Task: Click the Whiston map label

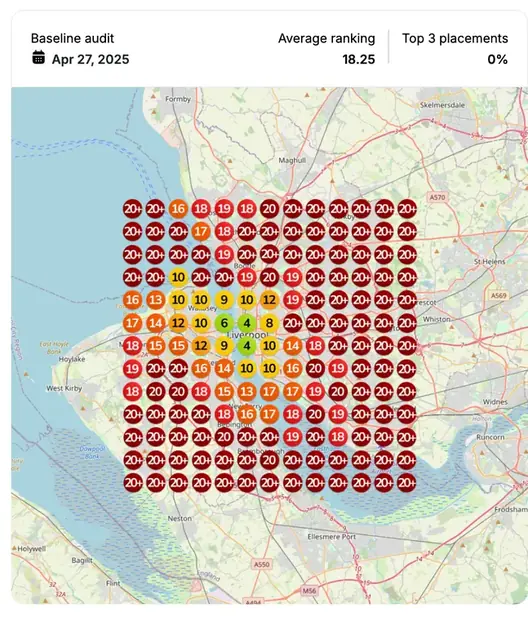Action: (x=436, y=319)
